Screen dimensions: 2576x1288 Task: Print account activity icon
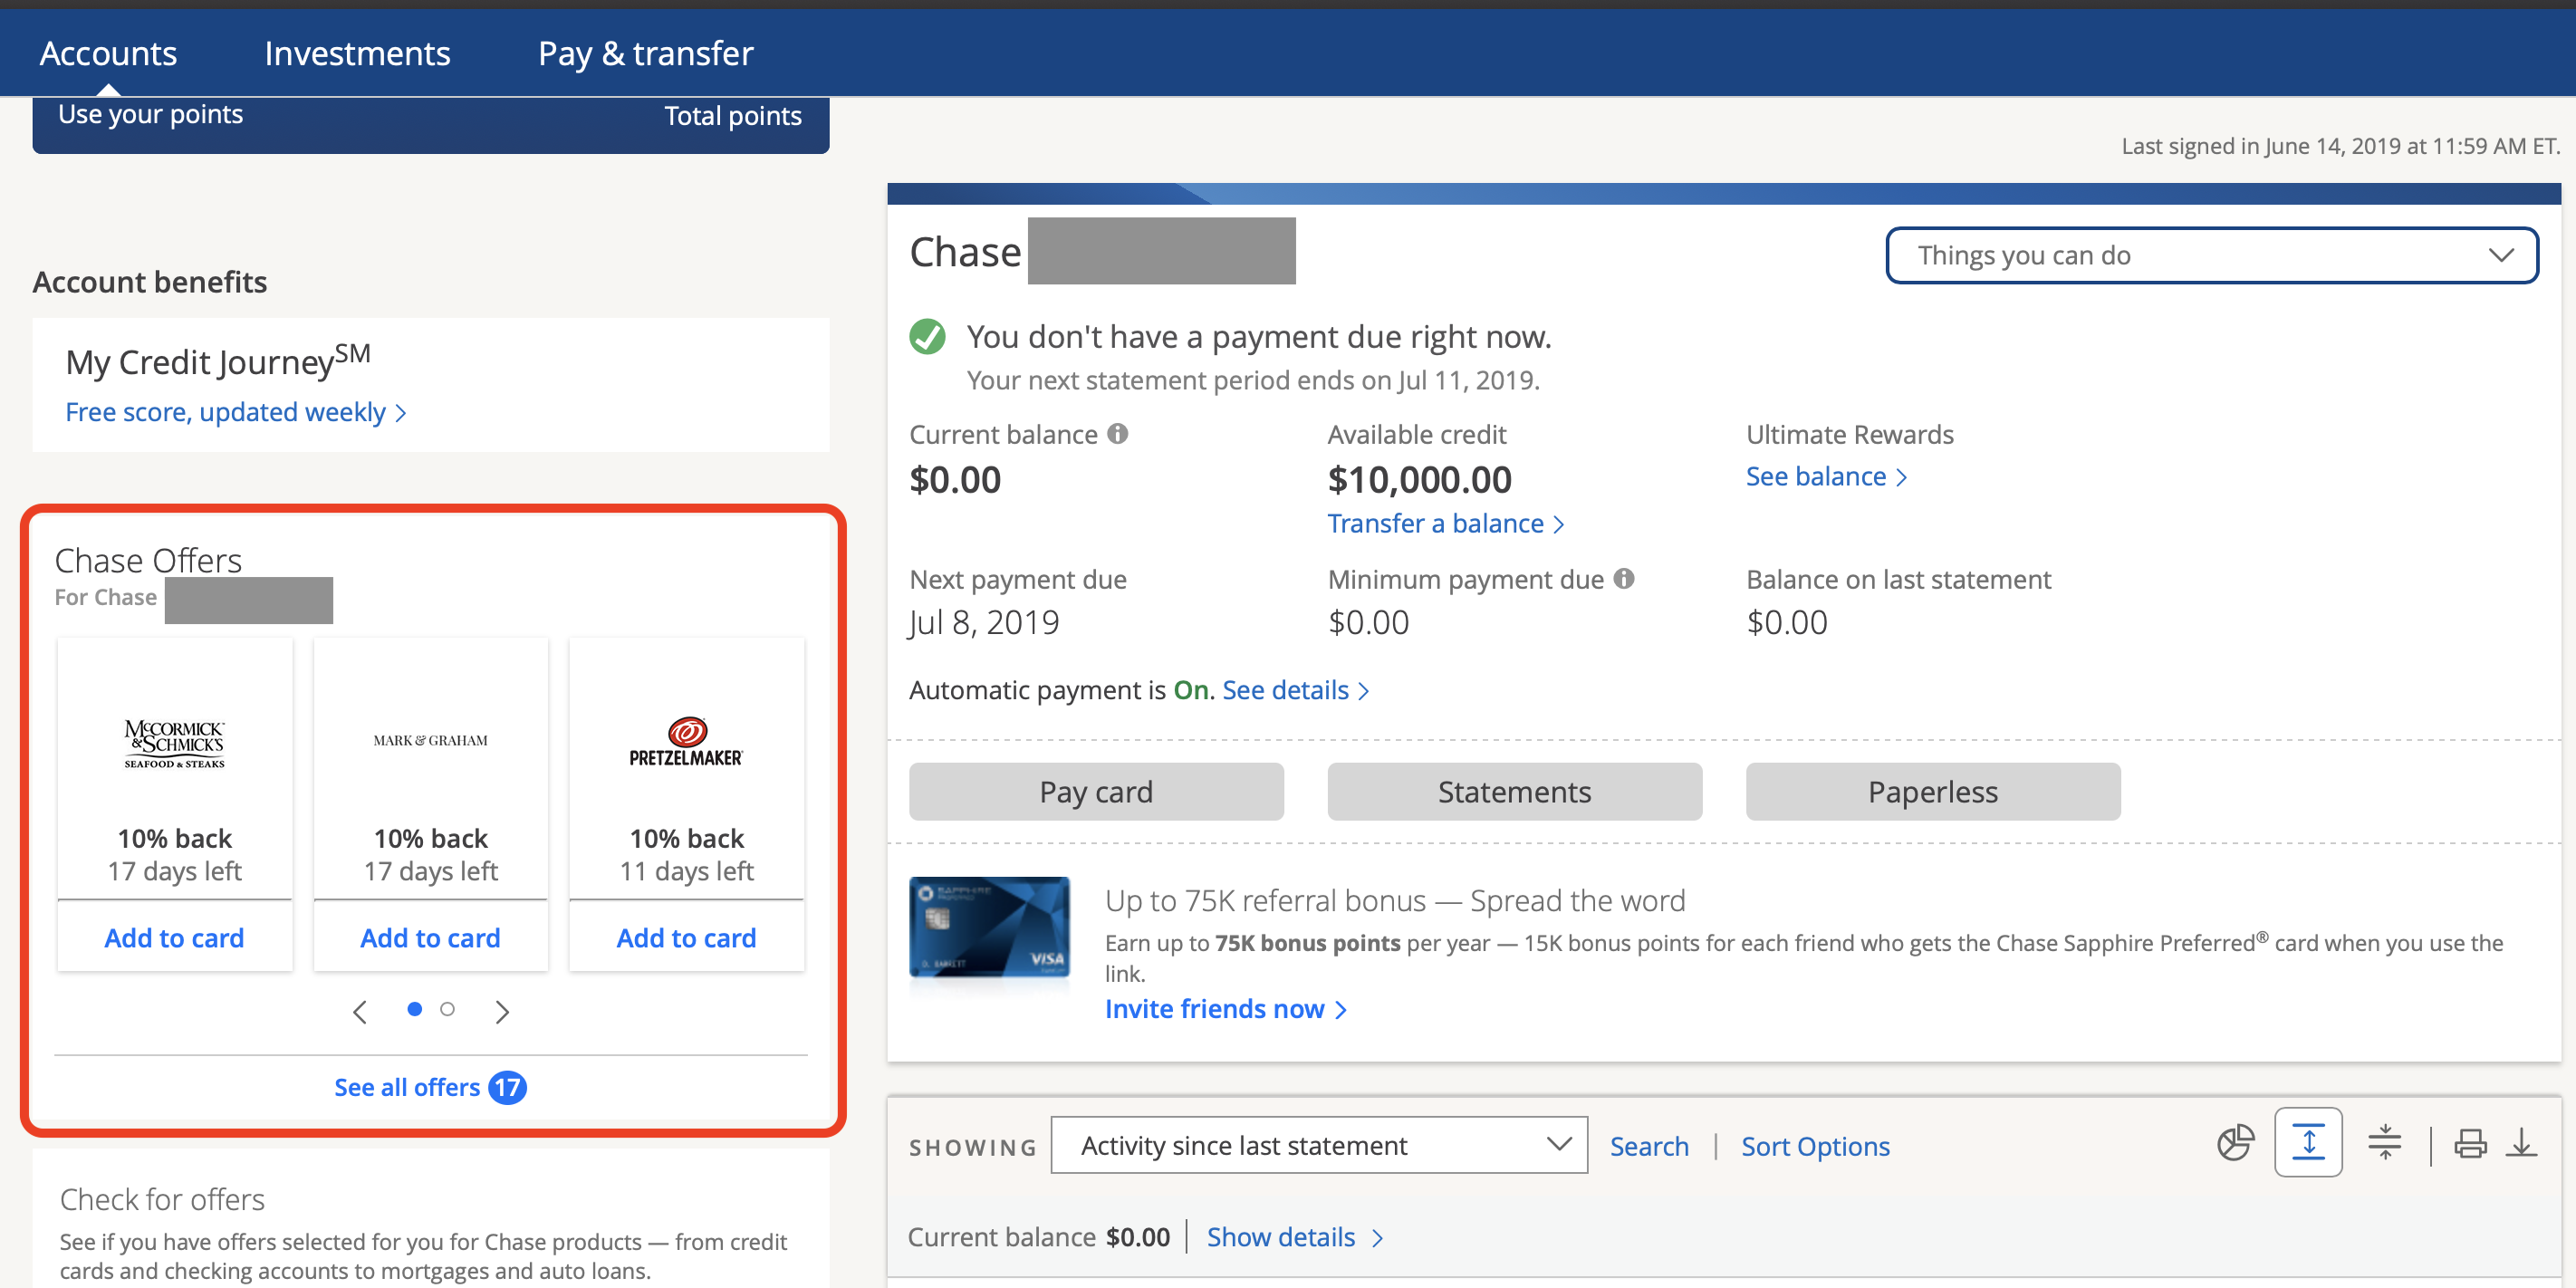[2470, 1143]
